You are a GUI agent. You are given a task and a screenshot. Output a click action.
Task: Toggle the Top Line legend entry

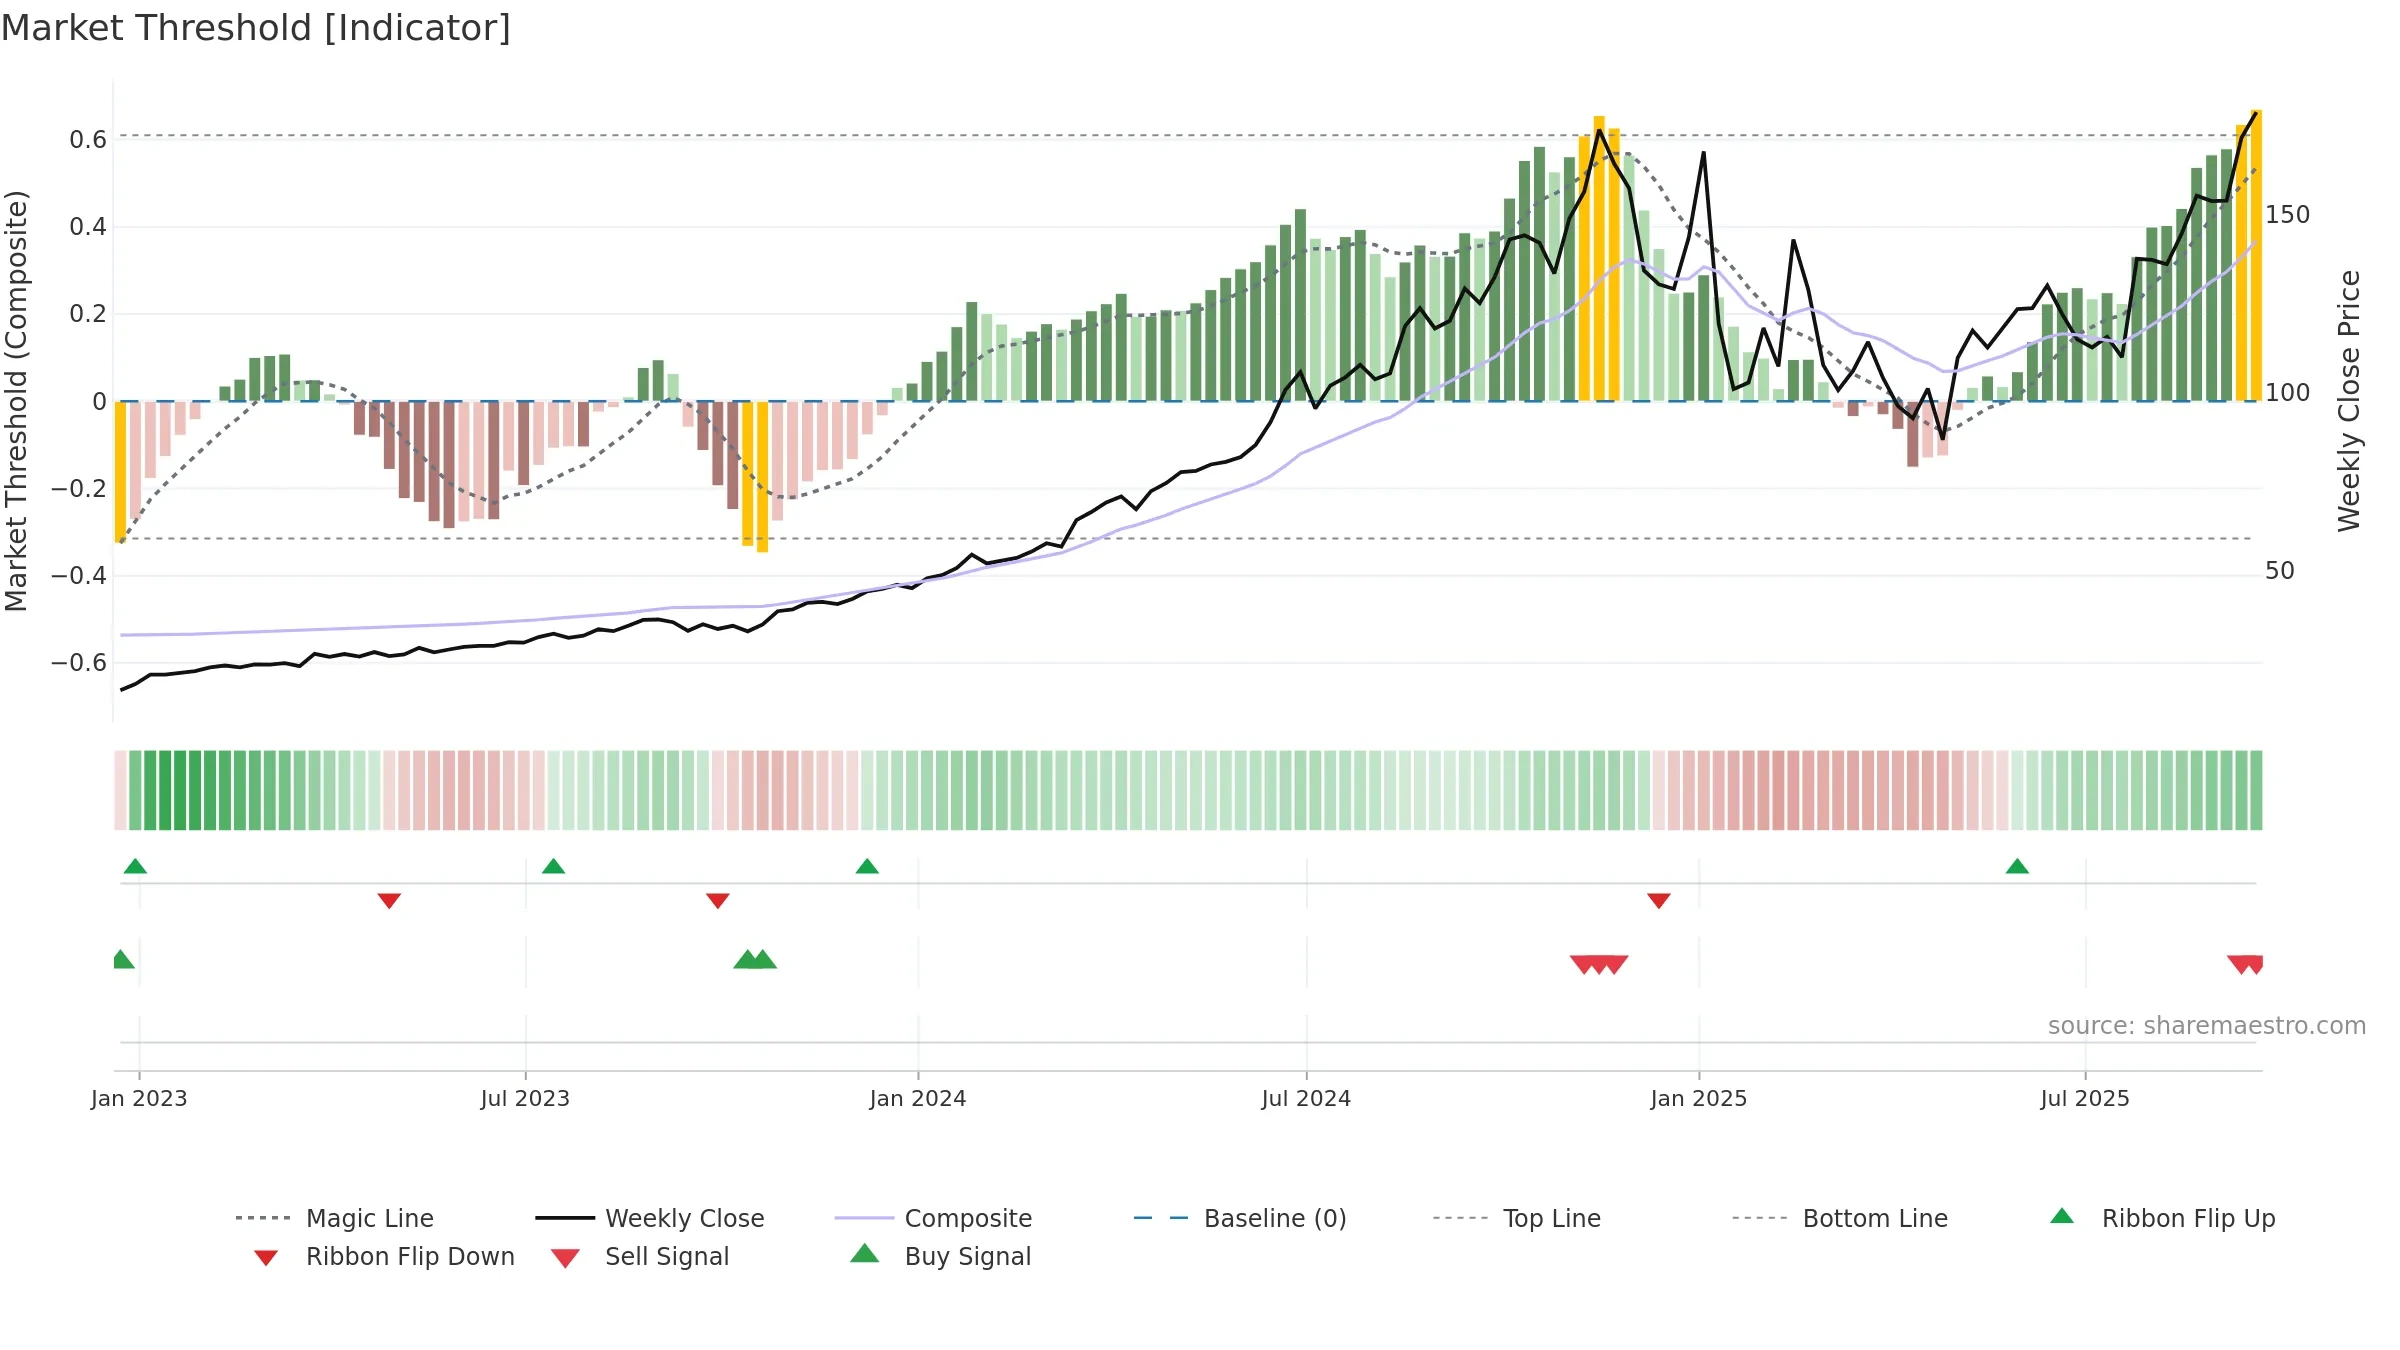tap(1516, 1218)
